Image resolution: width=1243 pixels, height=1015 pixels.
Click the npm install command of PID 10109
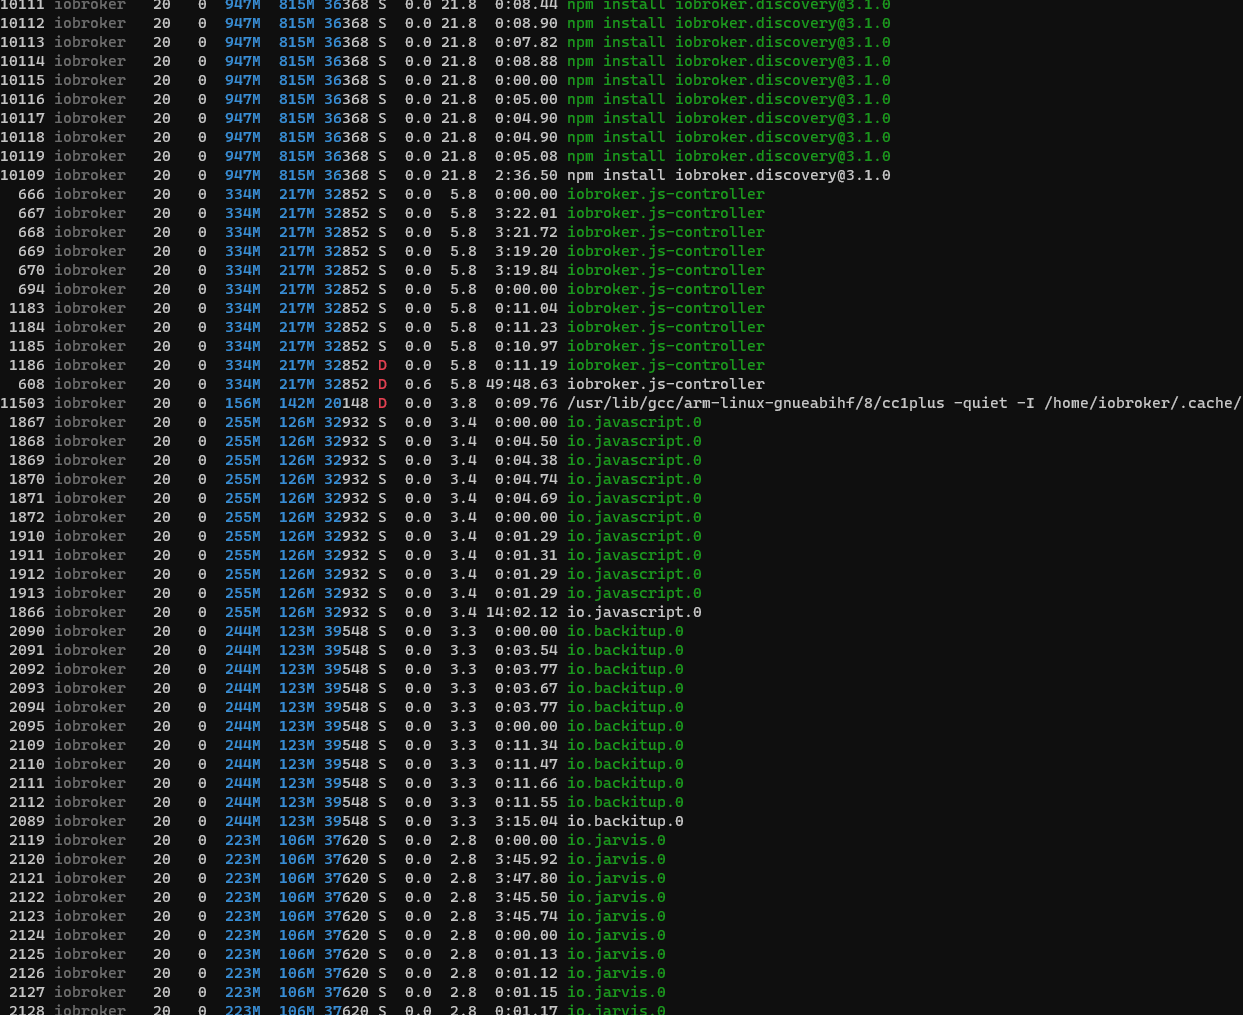point(728,175)
